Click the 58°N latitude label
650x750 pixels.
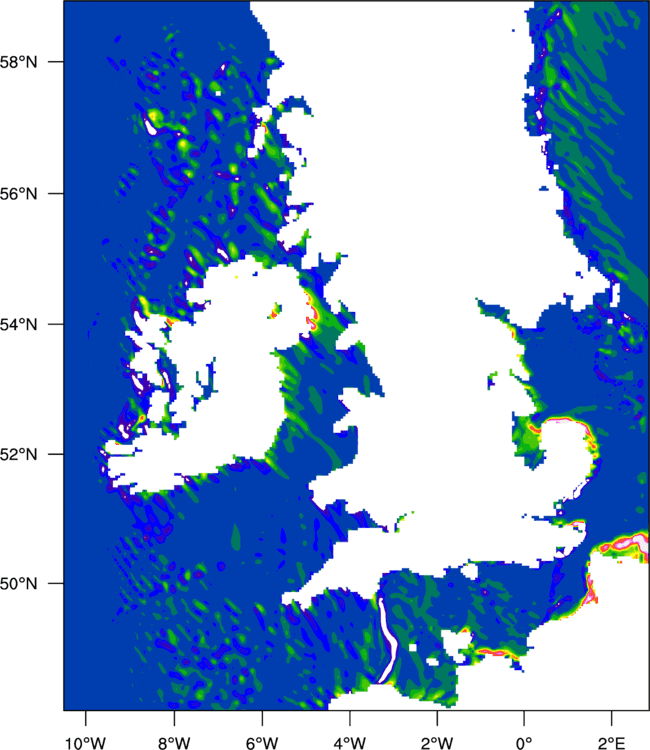pyautogui.click(x=18, y=62)
